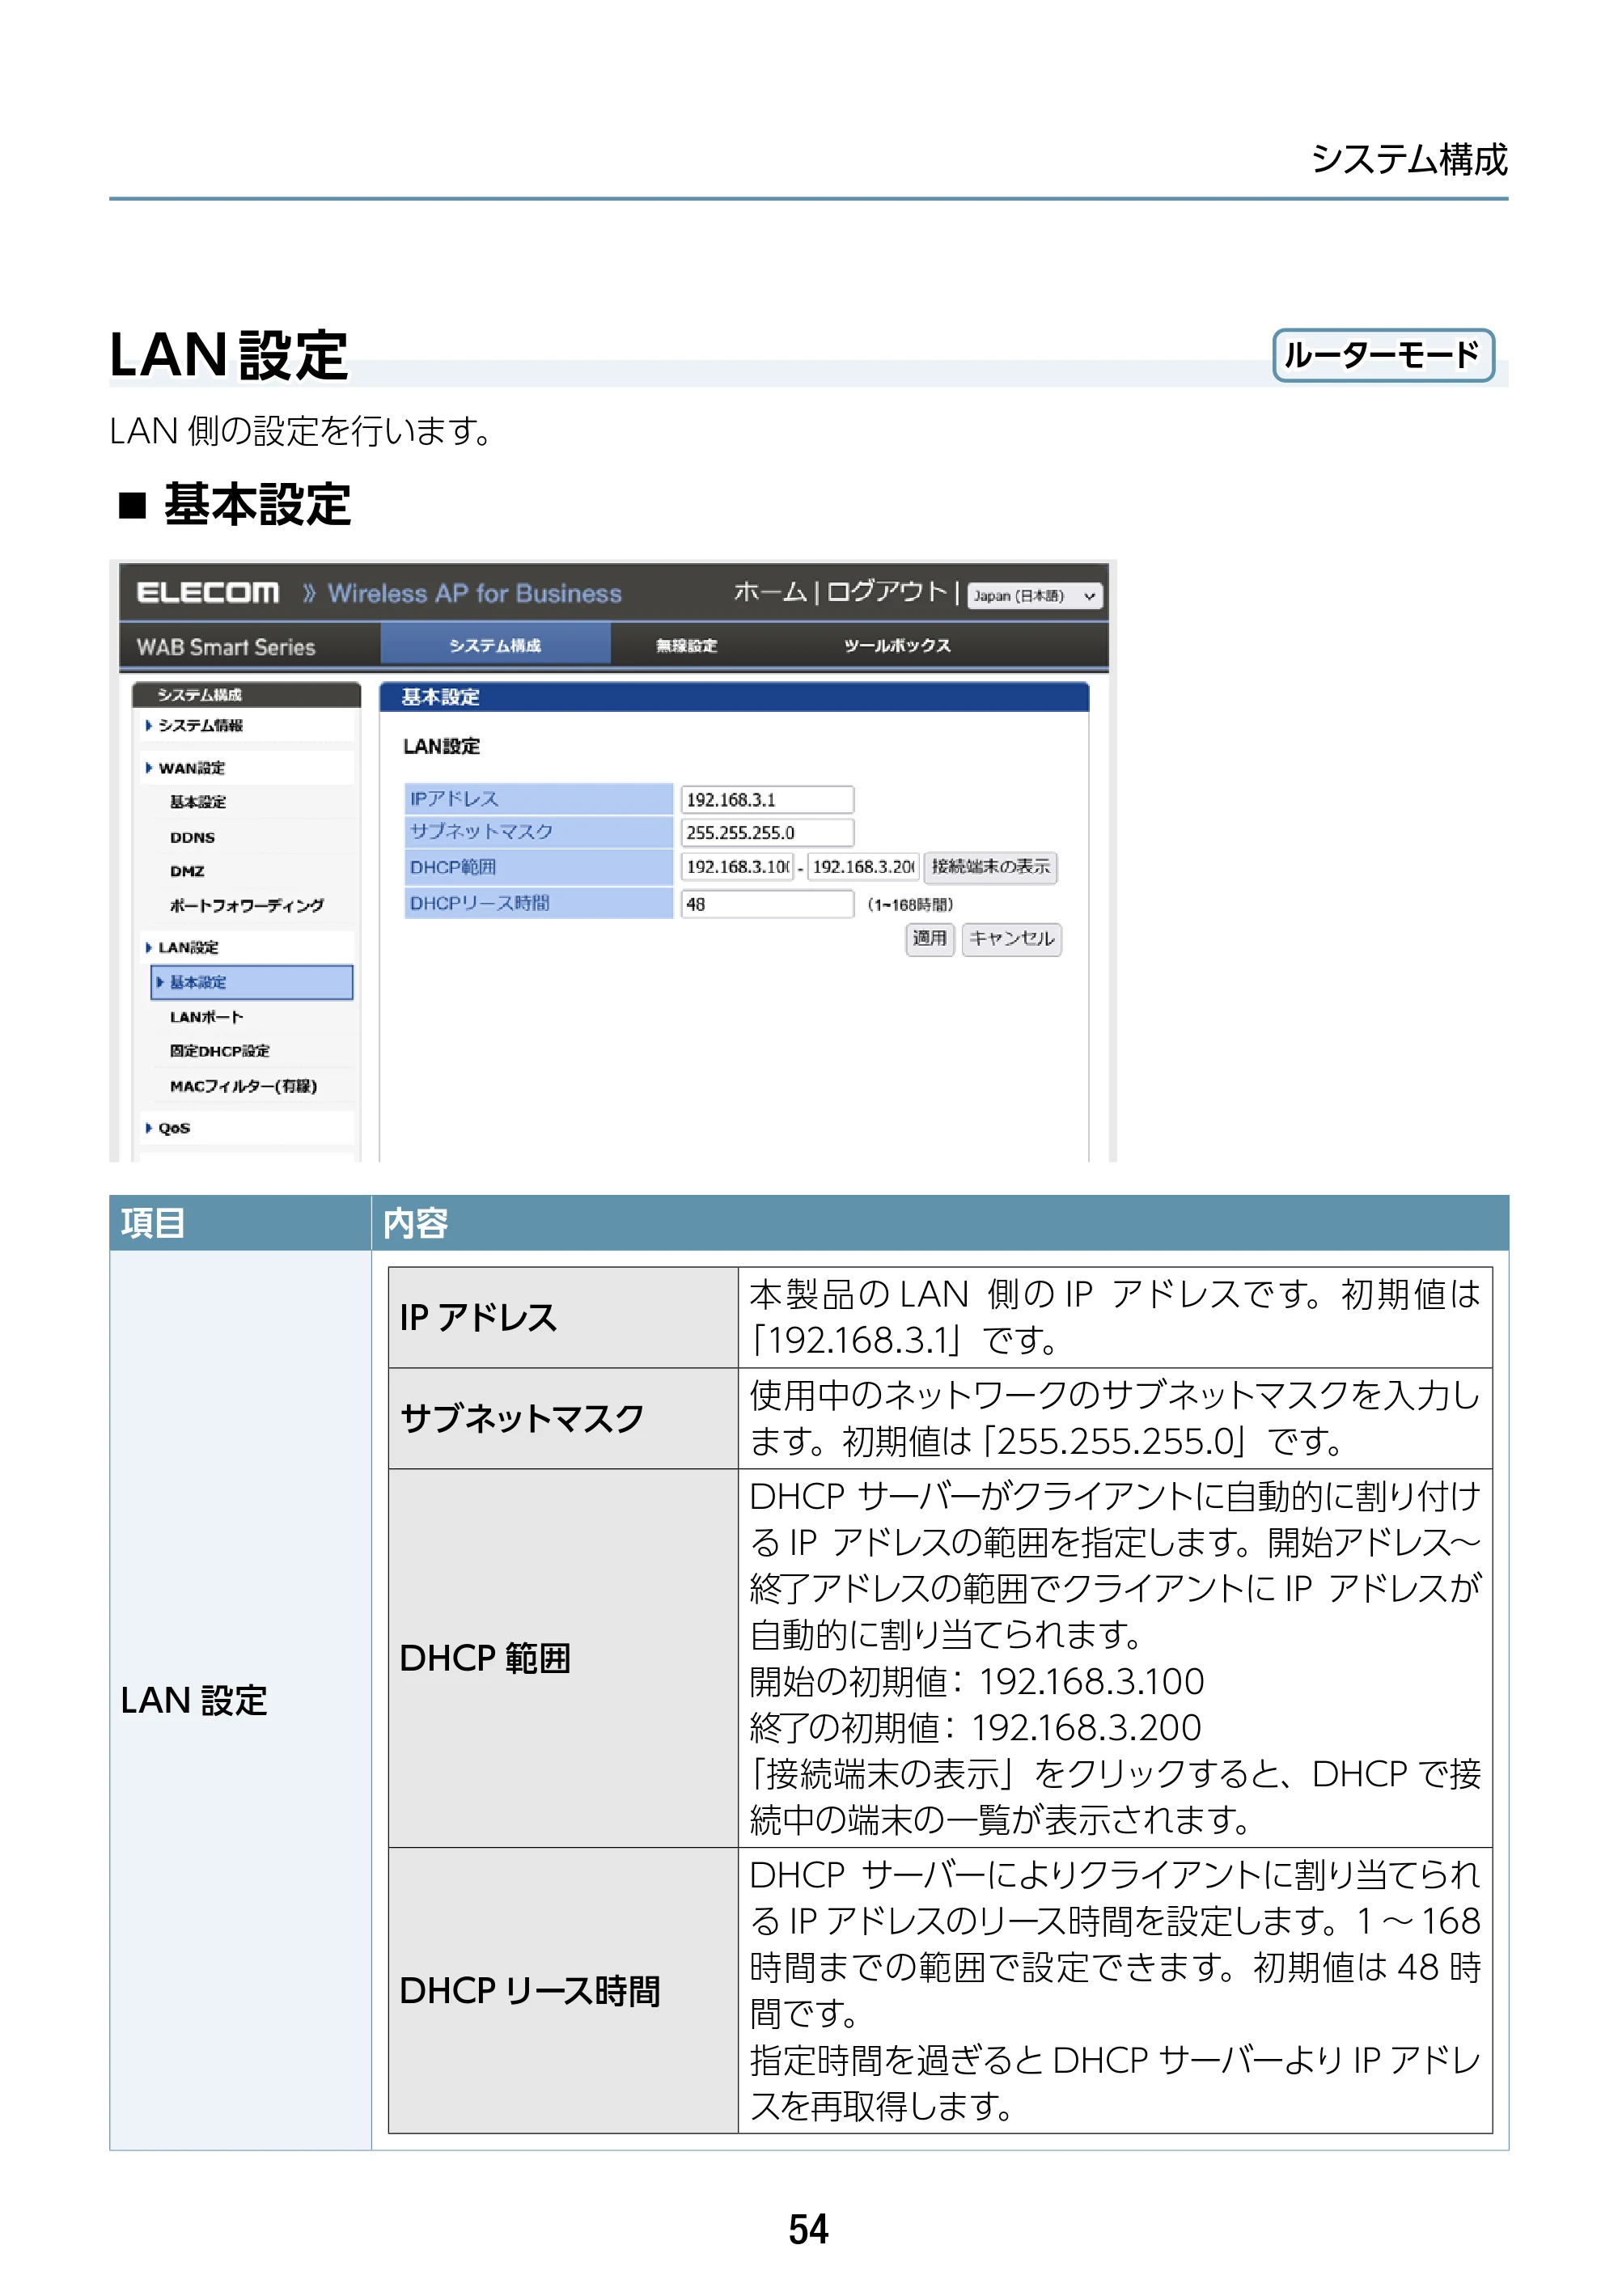Click the IPアドレス field 192.168.3.1
The image size is (1618, 2296).
tap(767, 800)
